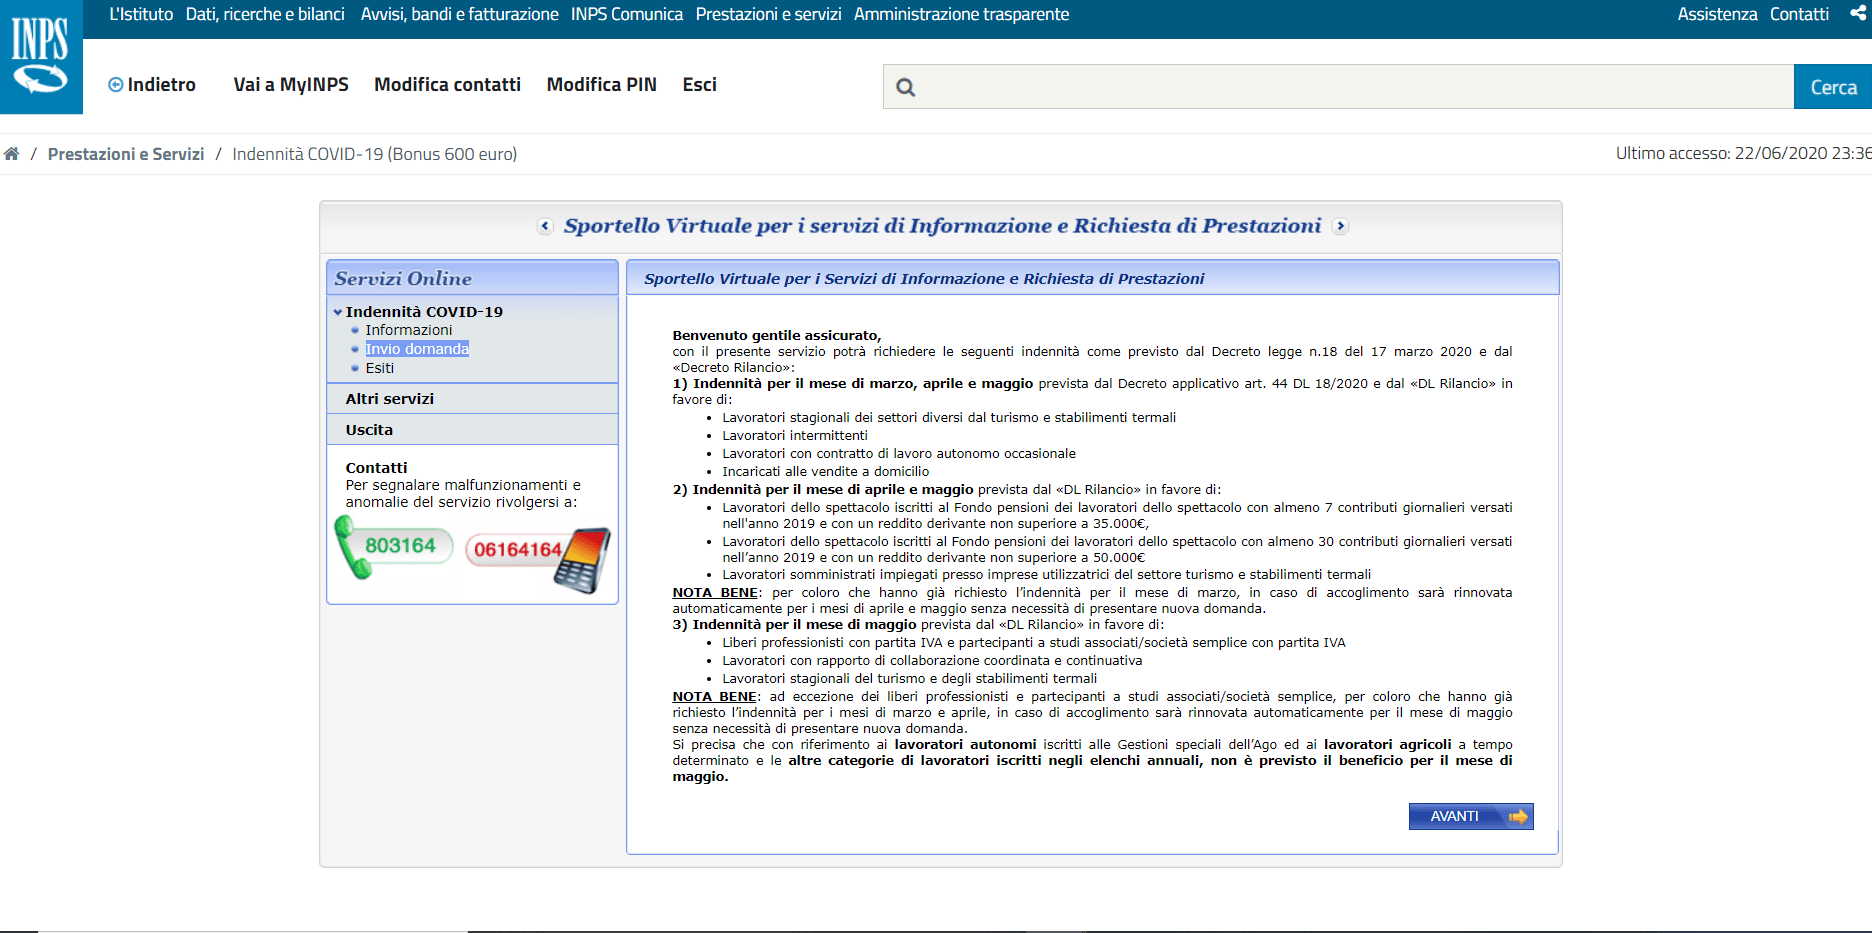Open Prestazioni e servizi menu
The width and height of the screenshot is (1872, 933).
pyautogui.click(x=769, y=14)
